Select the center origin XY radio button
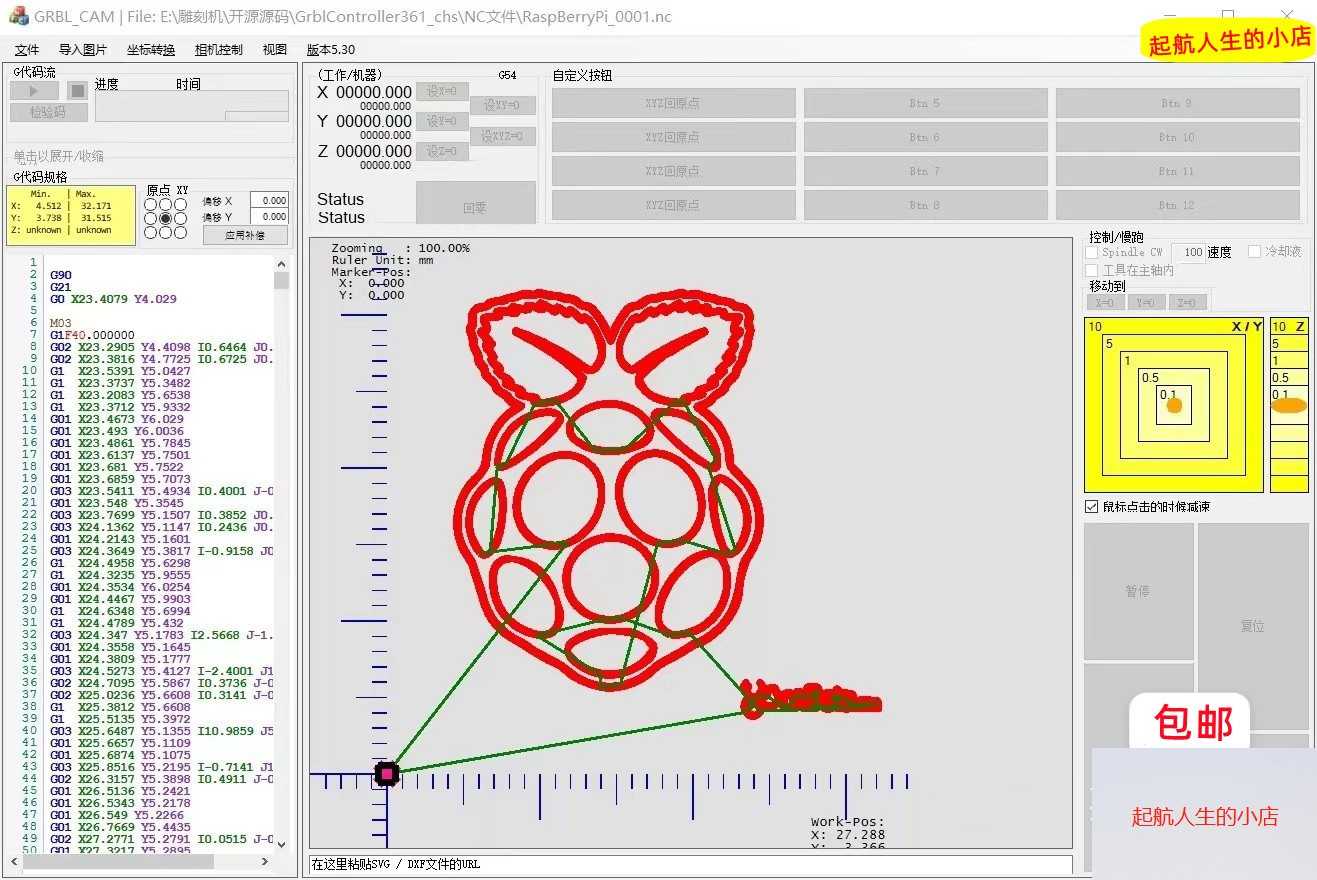The width and height of the screenshot is (1317, 880). (x=165, y=218)
